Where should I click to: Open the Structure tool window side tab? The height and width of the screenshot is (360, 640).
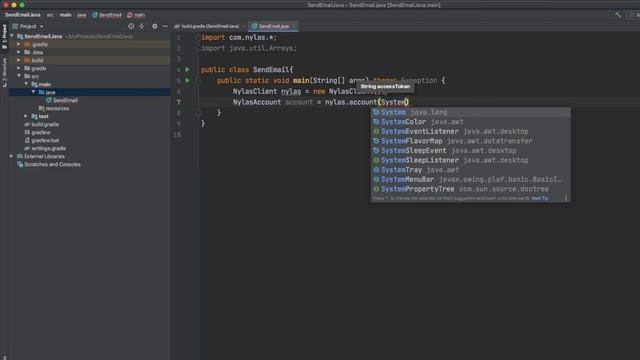tap(4, 72)
